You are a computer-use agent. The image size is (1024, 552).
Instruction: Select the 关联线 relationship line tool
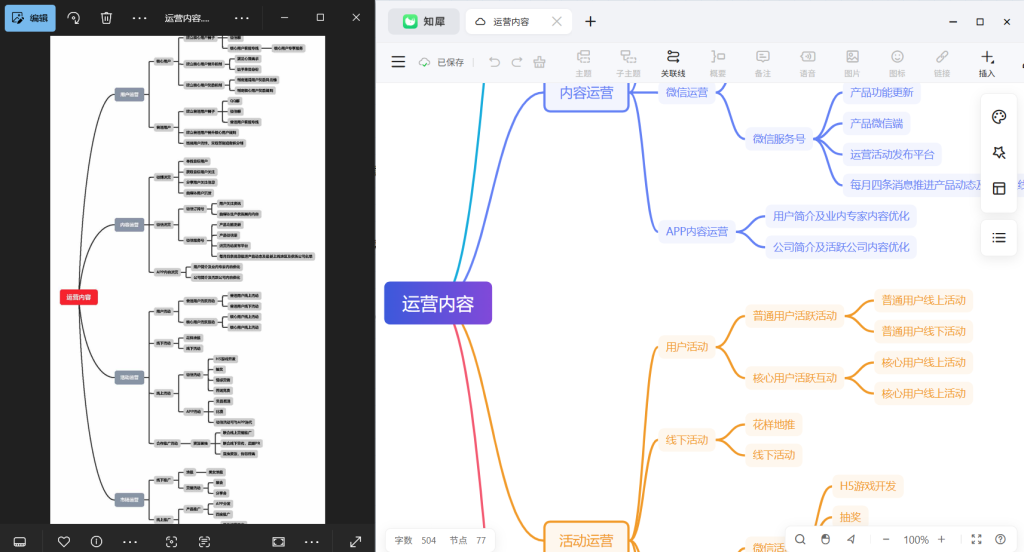click(673, 63)
